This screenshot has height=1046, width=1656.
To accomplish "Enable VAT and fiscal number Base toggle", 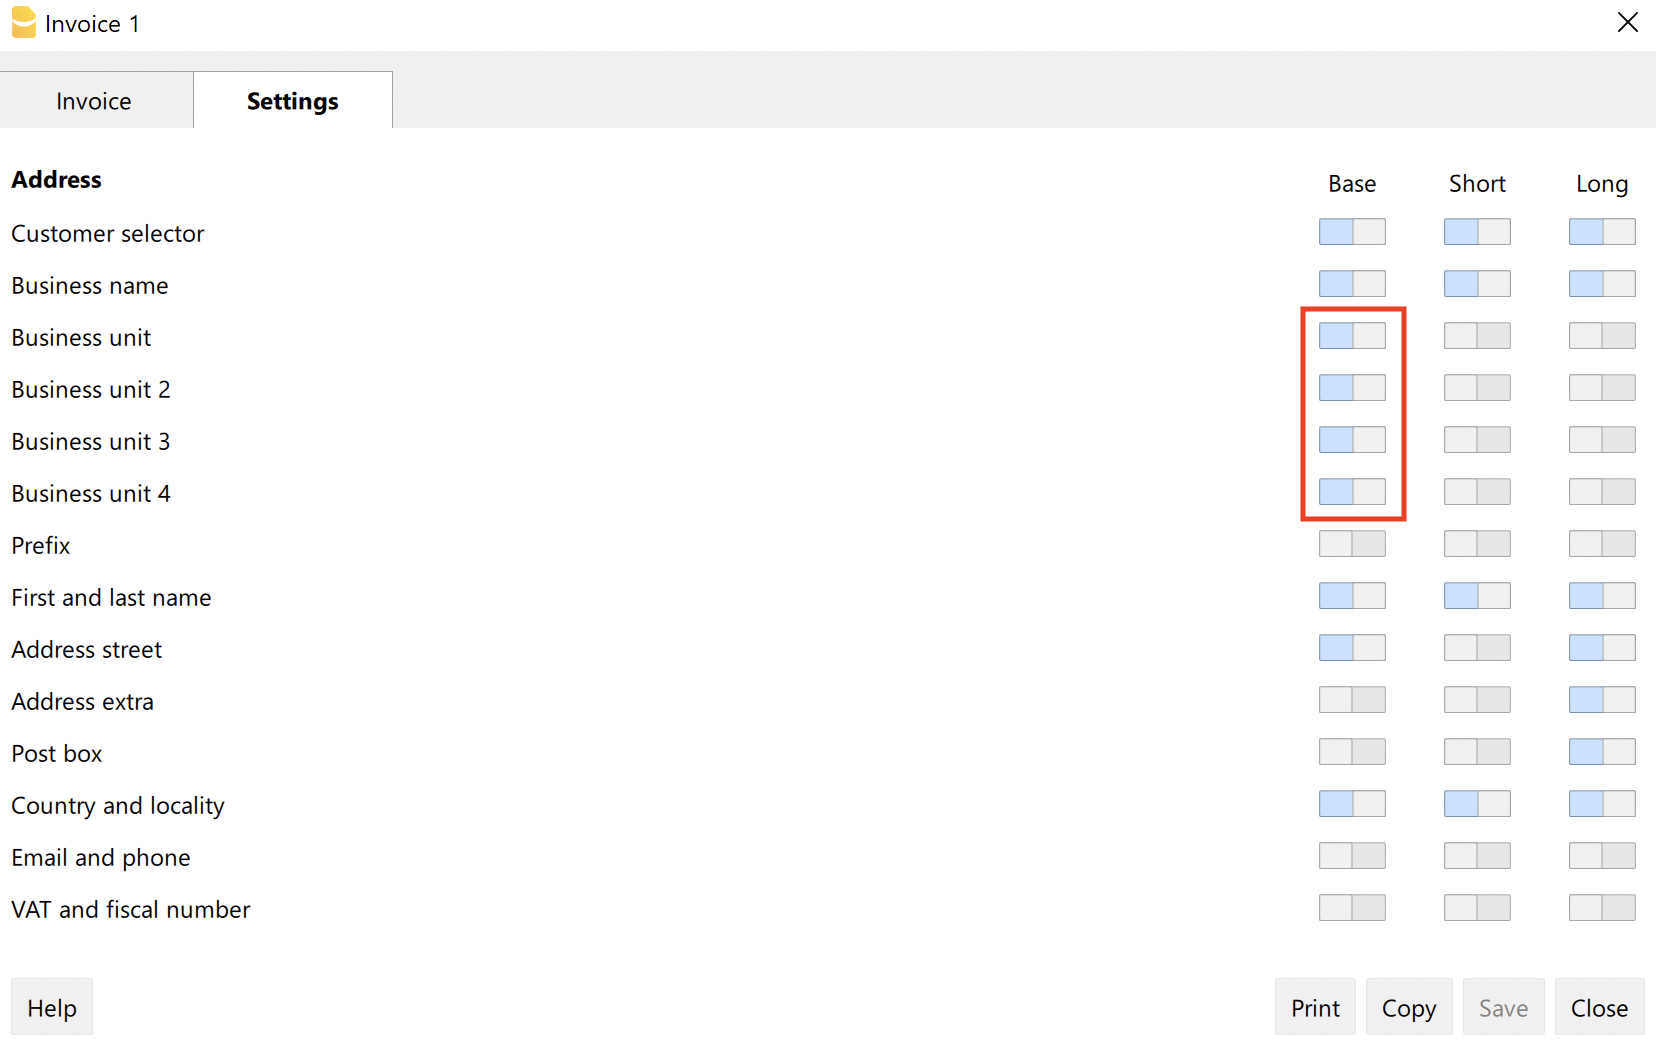I will click(1351, 908).
